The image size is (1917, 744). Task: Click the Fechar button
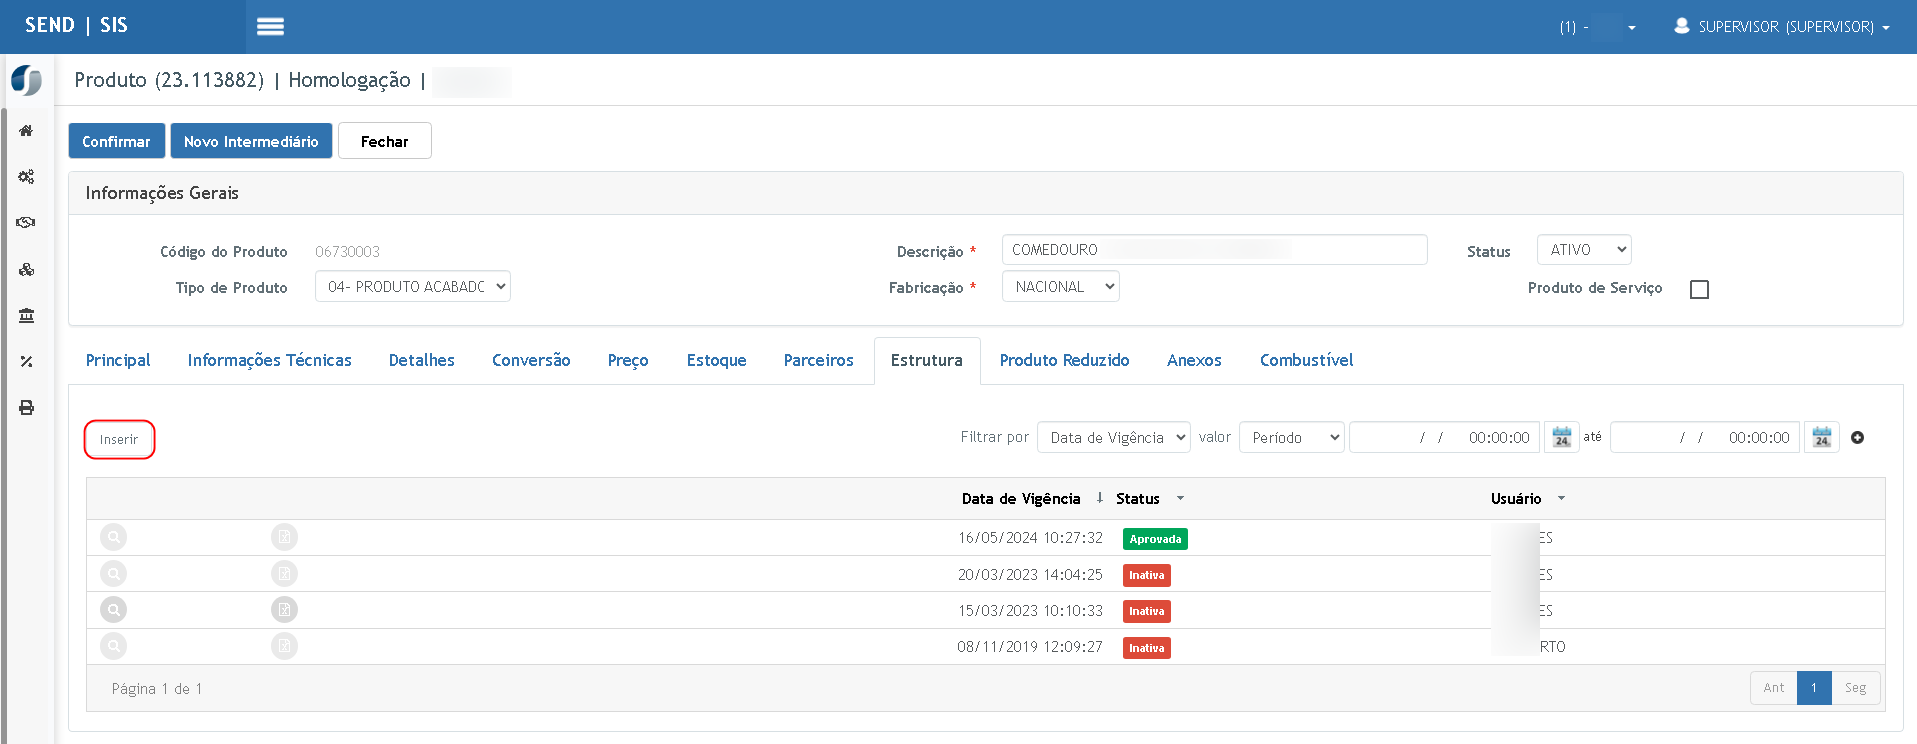385,141
